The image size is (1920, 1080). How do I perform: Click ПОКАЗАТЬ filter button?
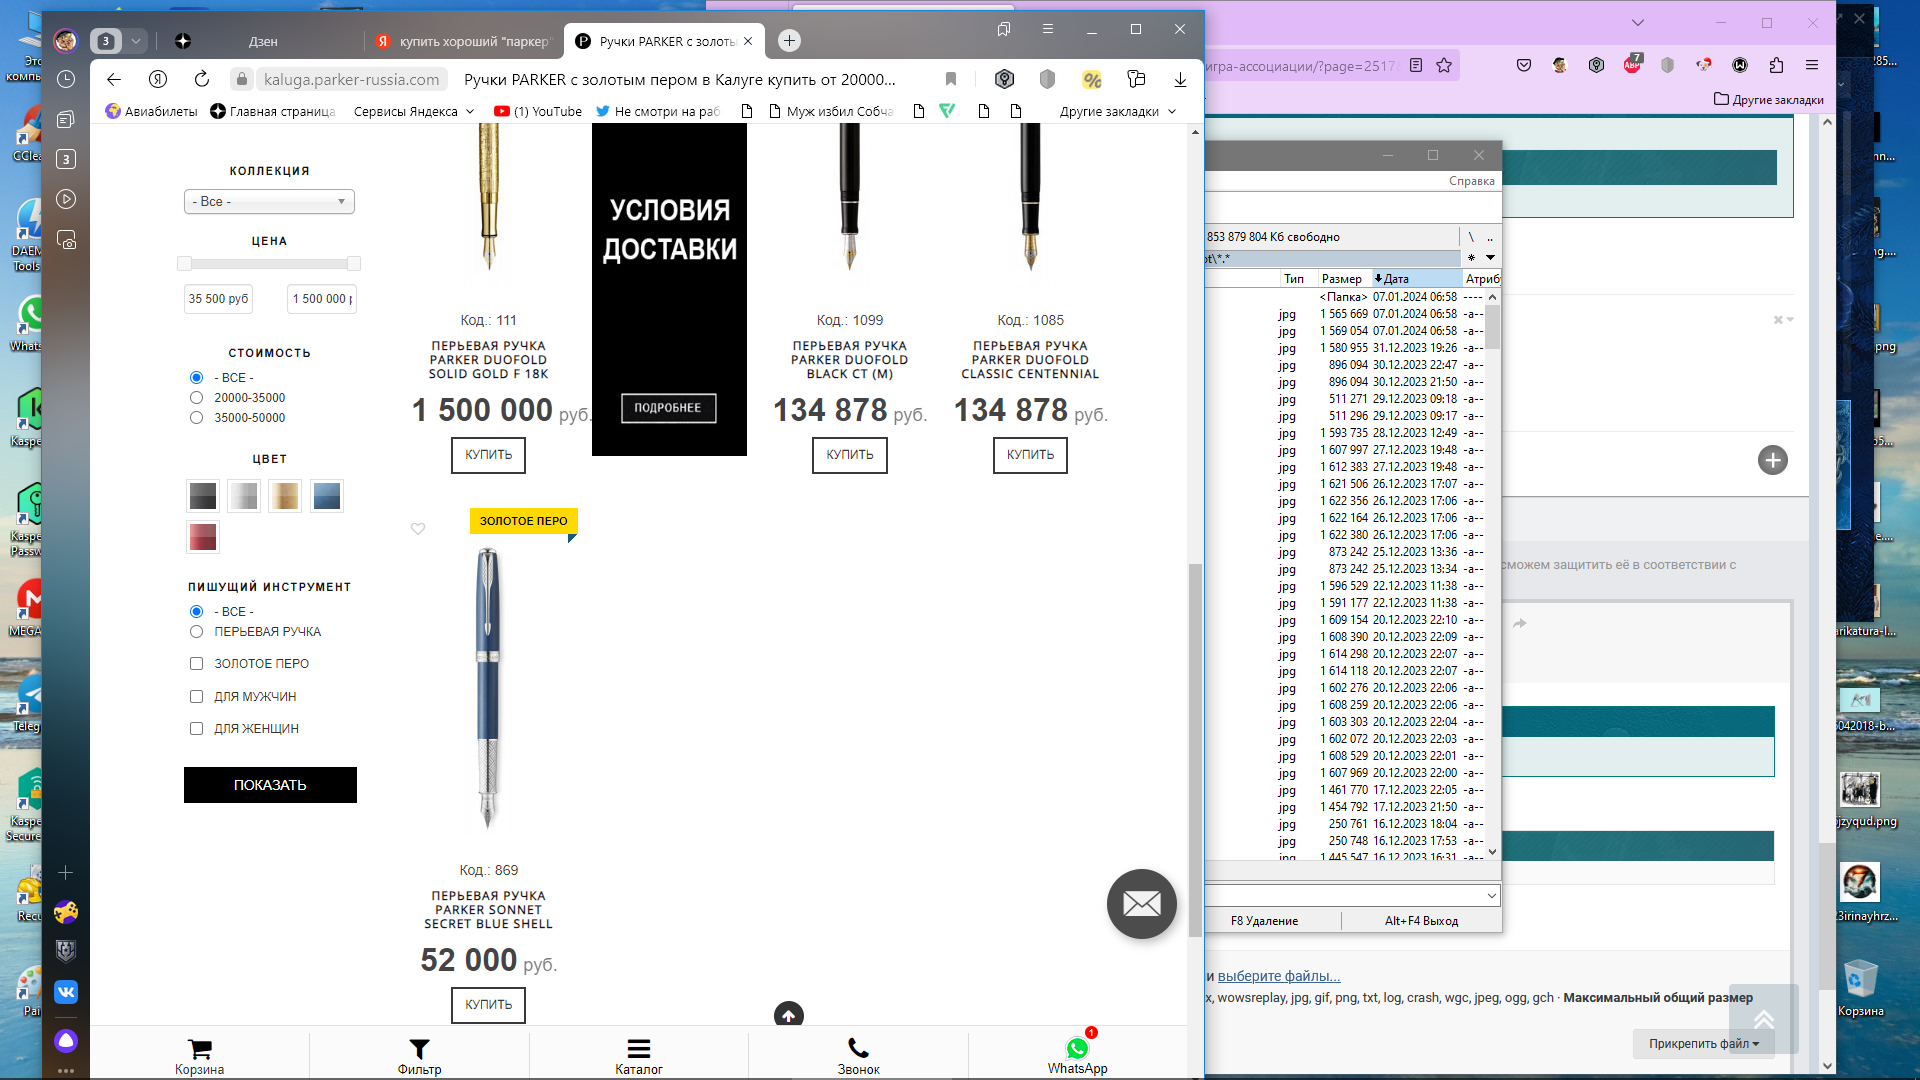coord(270,785)
